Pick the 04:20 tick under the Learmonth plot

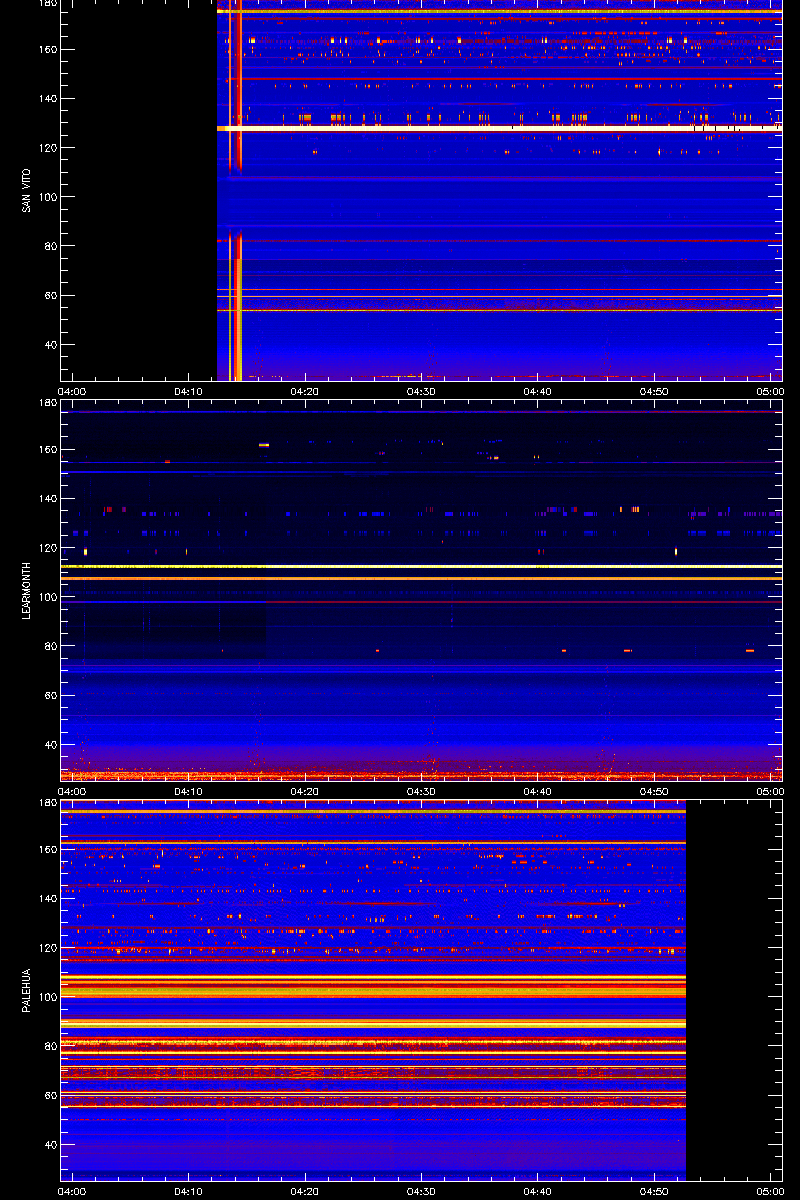pyautogui.click(x=305, y=792)
